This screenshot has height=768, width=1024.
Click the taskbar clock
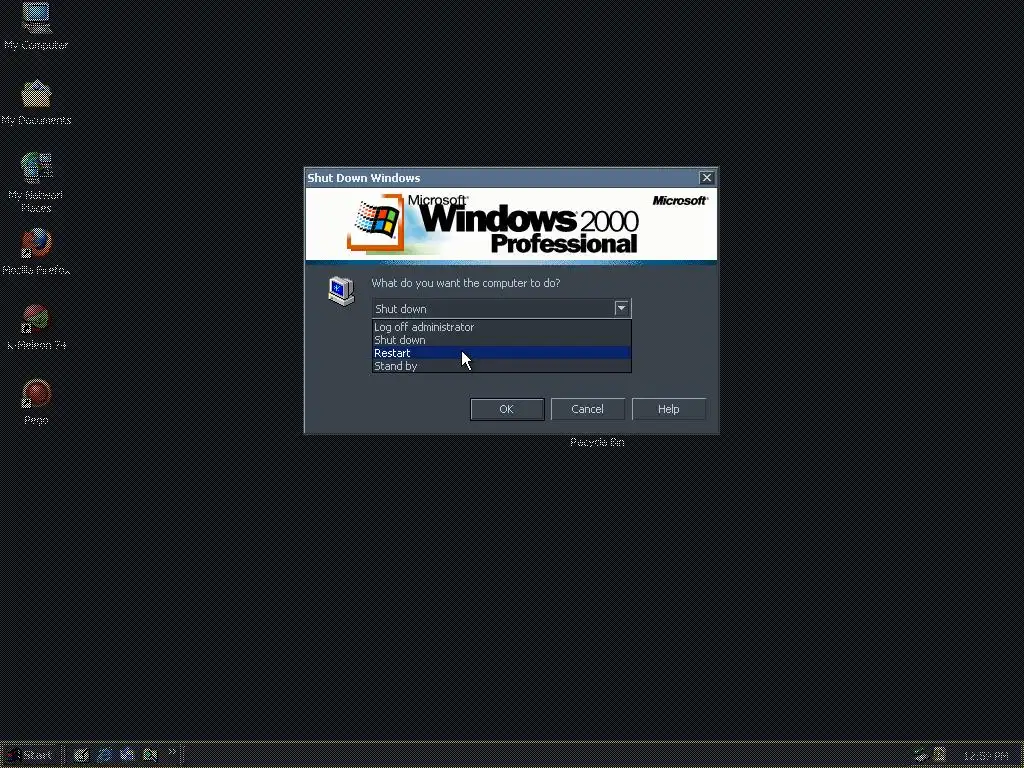pos(985,756)
